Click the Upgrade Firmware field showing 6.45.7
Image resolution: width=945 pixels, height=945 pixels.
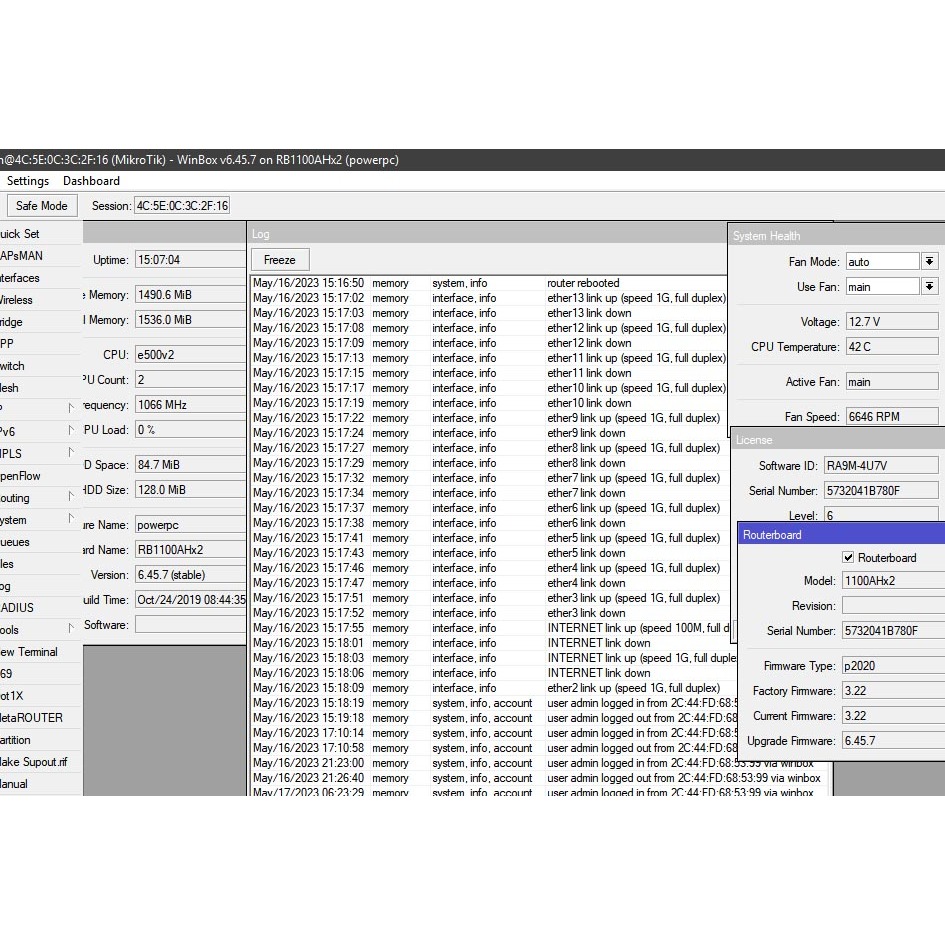[890, 741]
